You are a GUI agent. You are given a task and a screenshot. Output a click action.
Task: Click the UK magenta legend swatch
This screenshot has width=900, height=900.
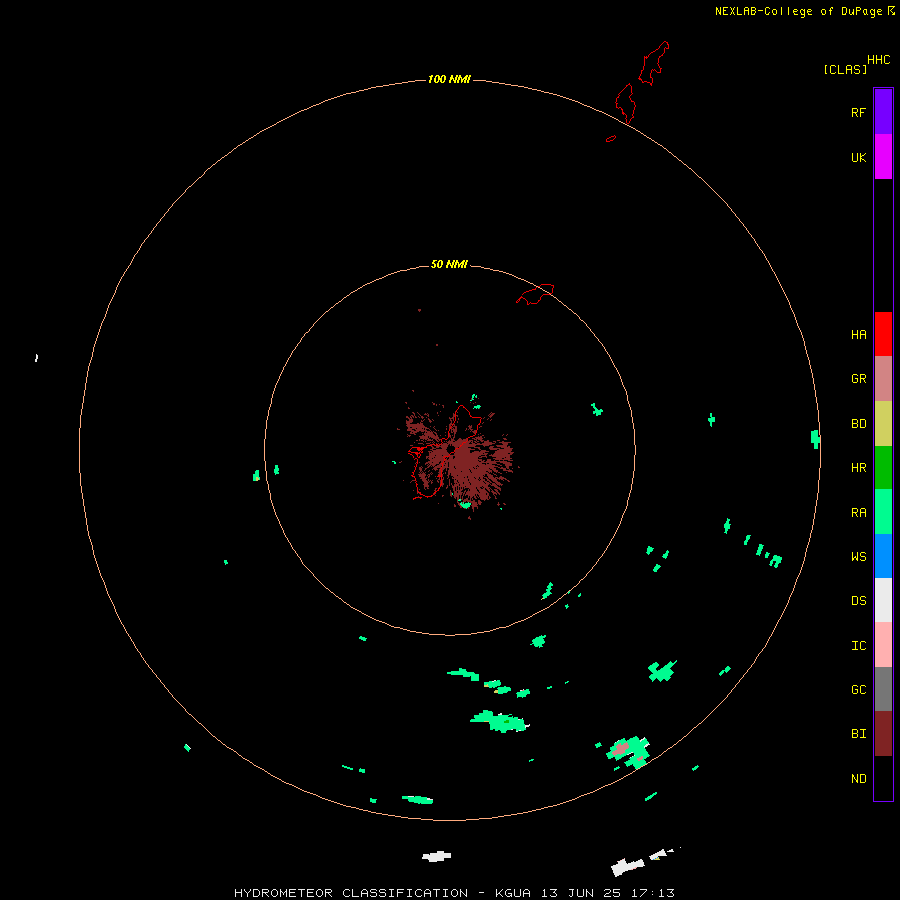[x=883, y=157]
